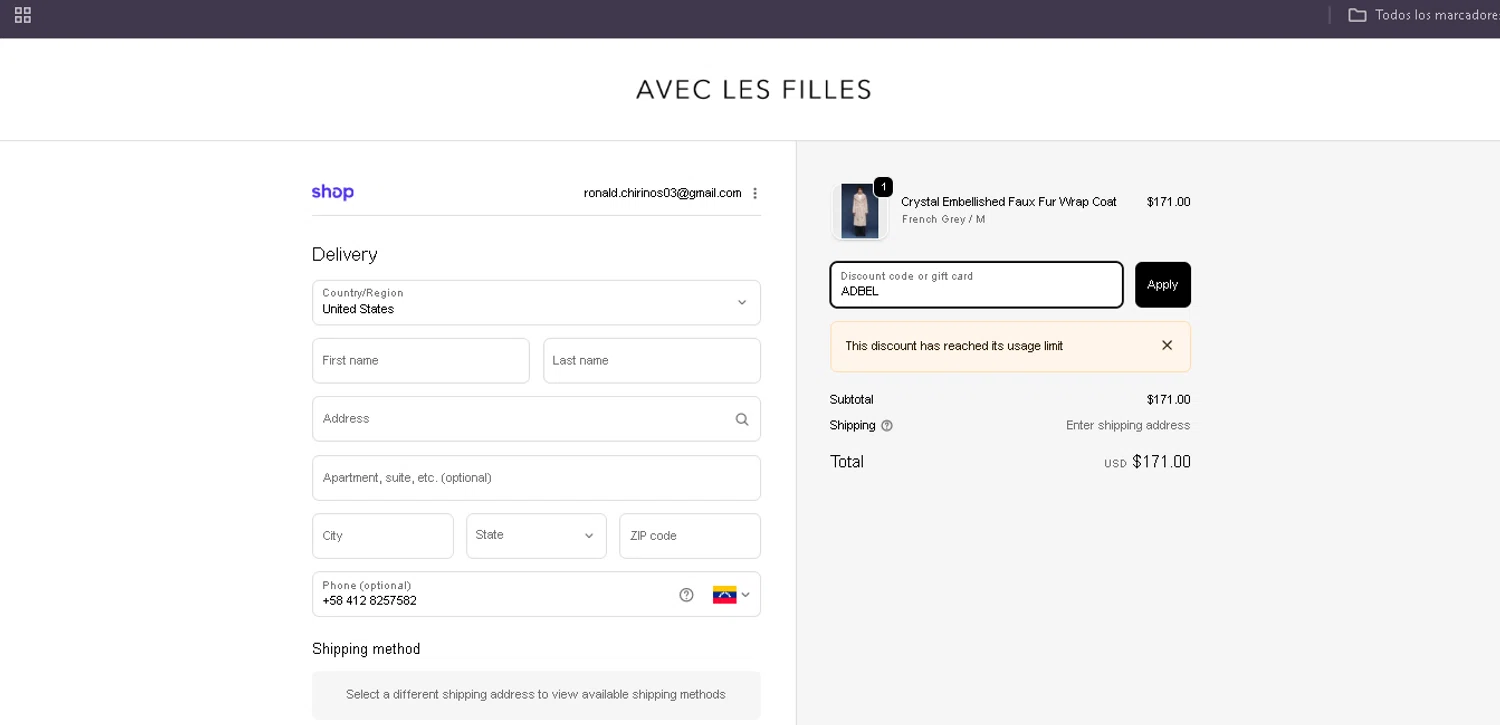Focus the First name field

(421, 360)
